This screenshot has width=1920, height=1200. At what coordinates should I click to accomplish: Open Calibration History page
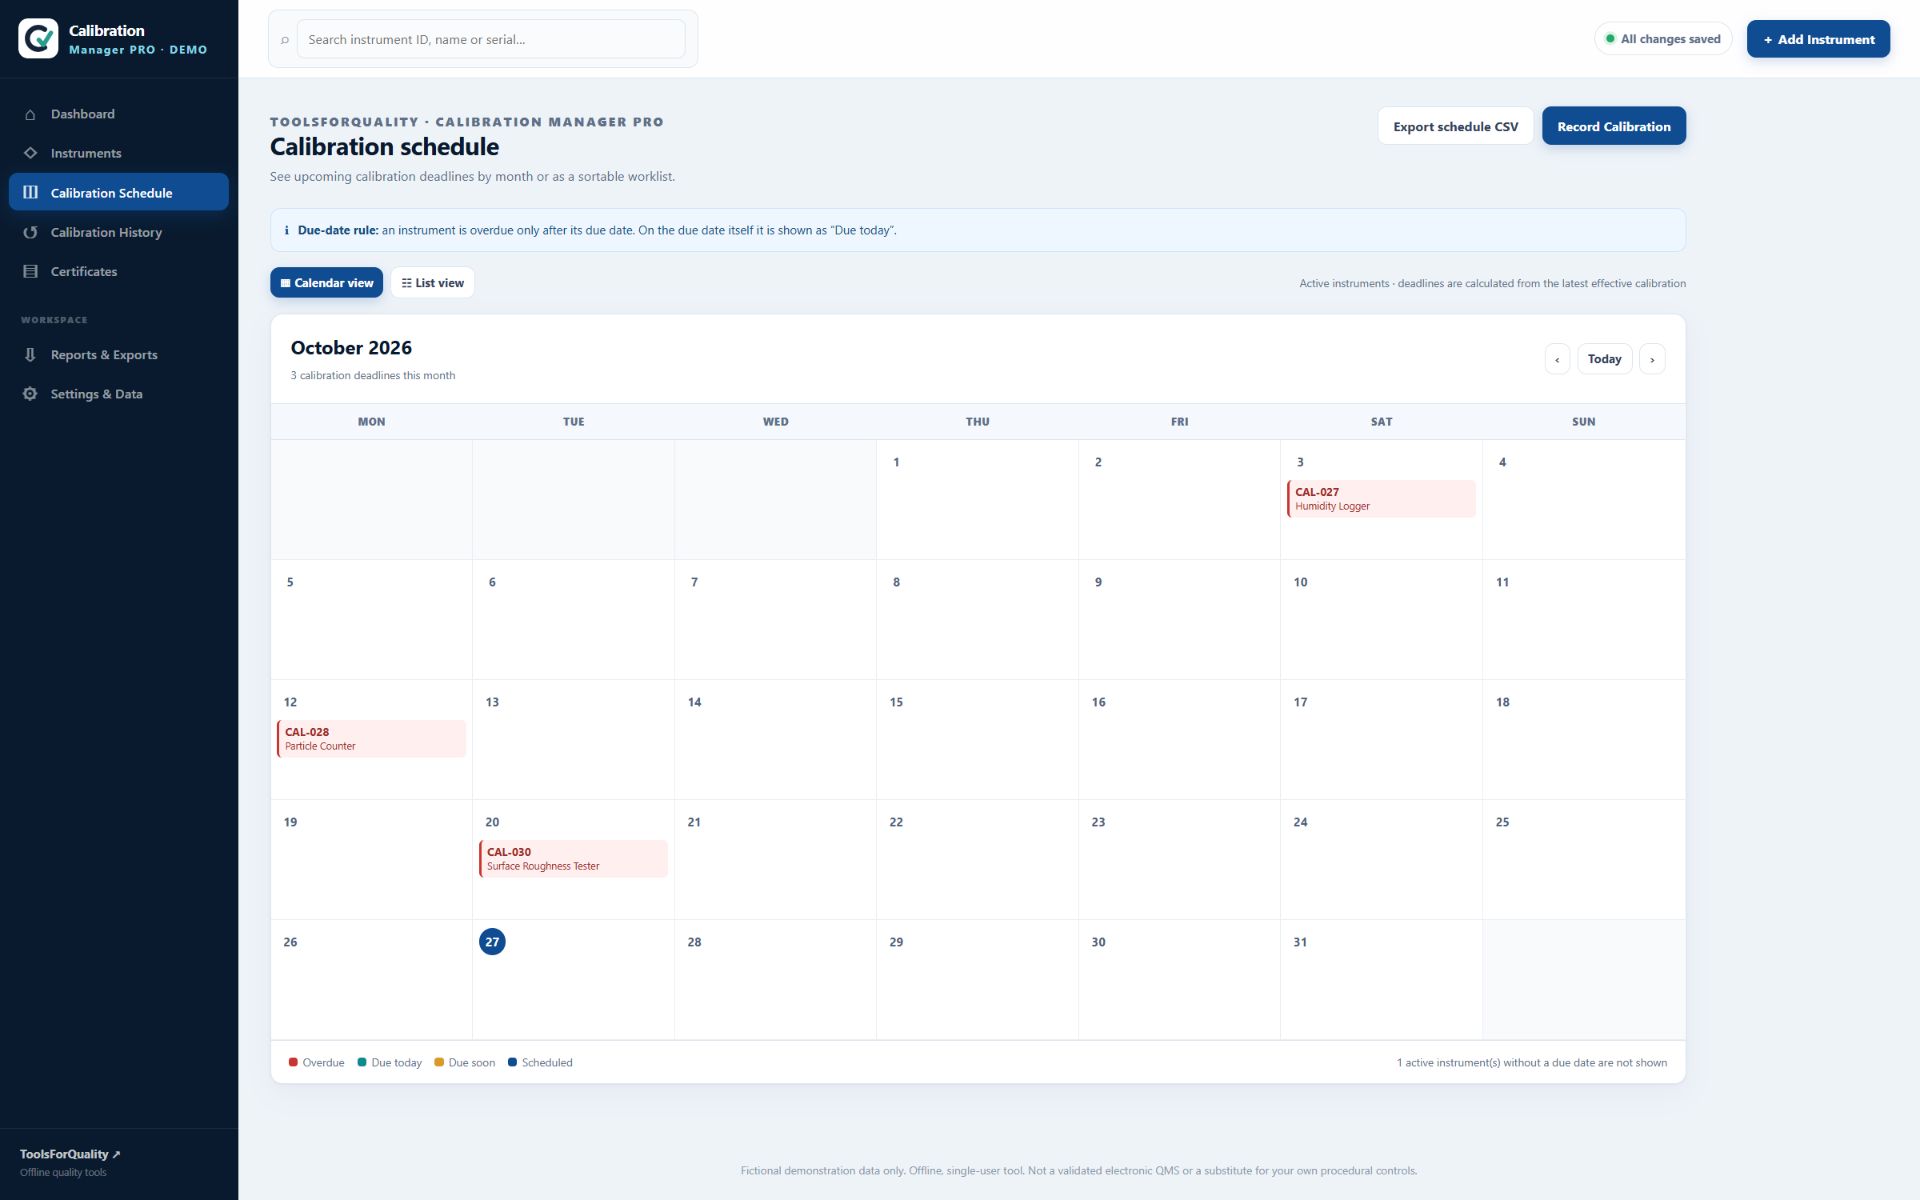point(118,232)
